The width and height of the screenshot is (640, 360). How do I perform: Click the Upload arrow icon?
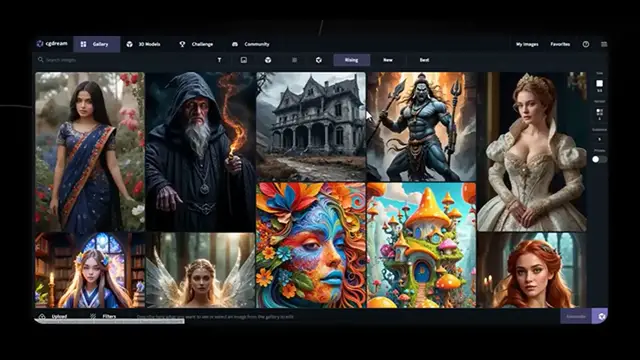[42, 316]
